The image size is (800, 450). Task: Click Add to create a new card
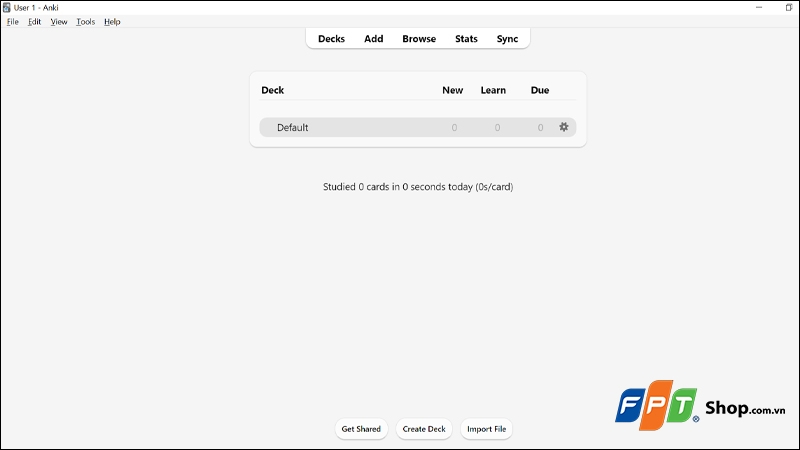[x=373, y=39]
